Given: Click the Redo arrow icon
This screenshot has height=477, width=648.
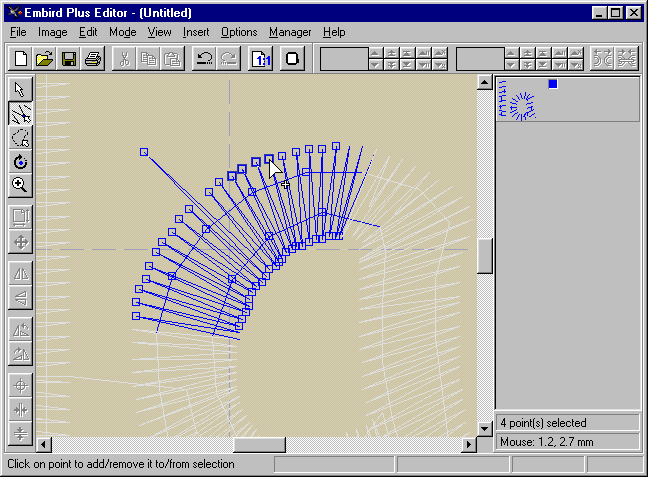Looking at the screenshot, I should point(228,58).
